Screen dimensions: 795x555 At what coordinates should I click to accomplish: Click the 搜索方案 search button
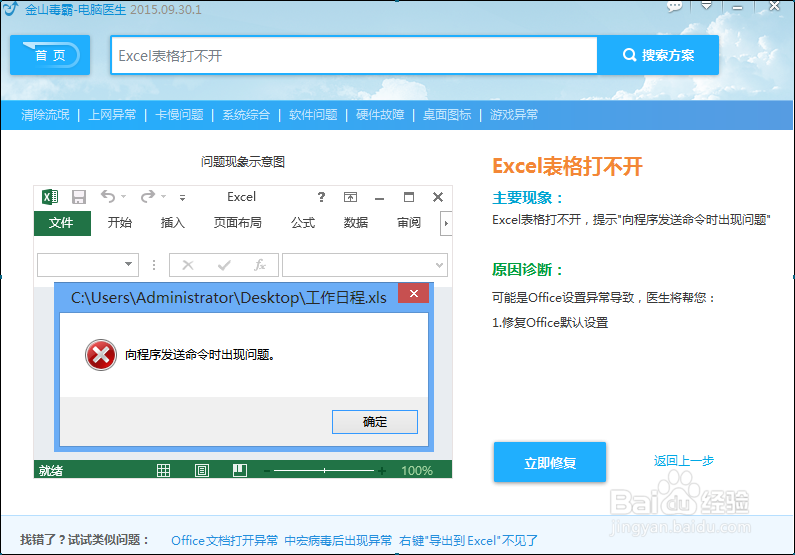click(x=658, y=55)
